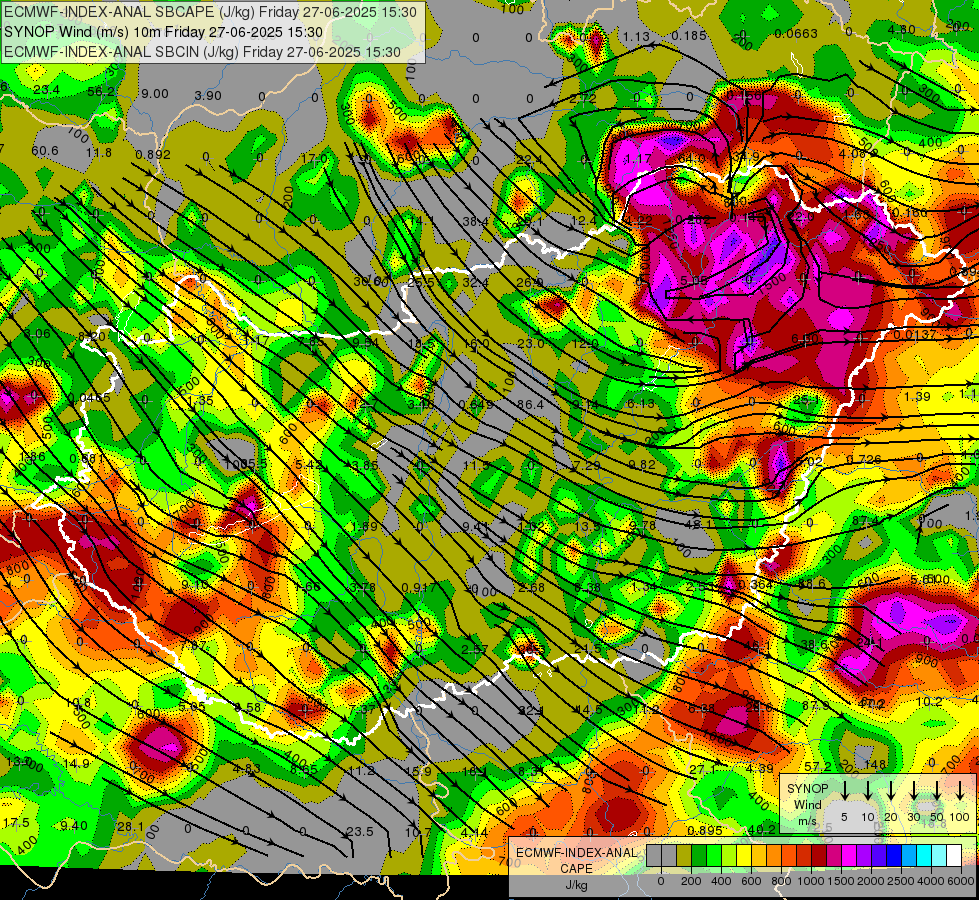Click the map value '86.4'
Image resolution: width=979 pixels, height=900 pixels.
[530, 405]
